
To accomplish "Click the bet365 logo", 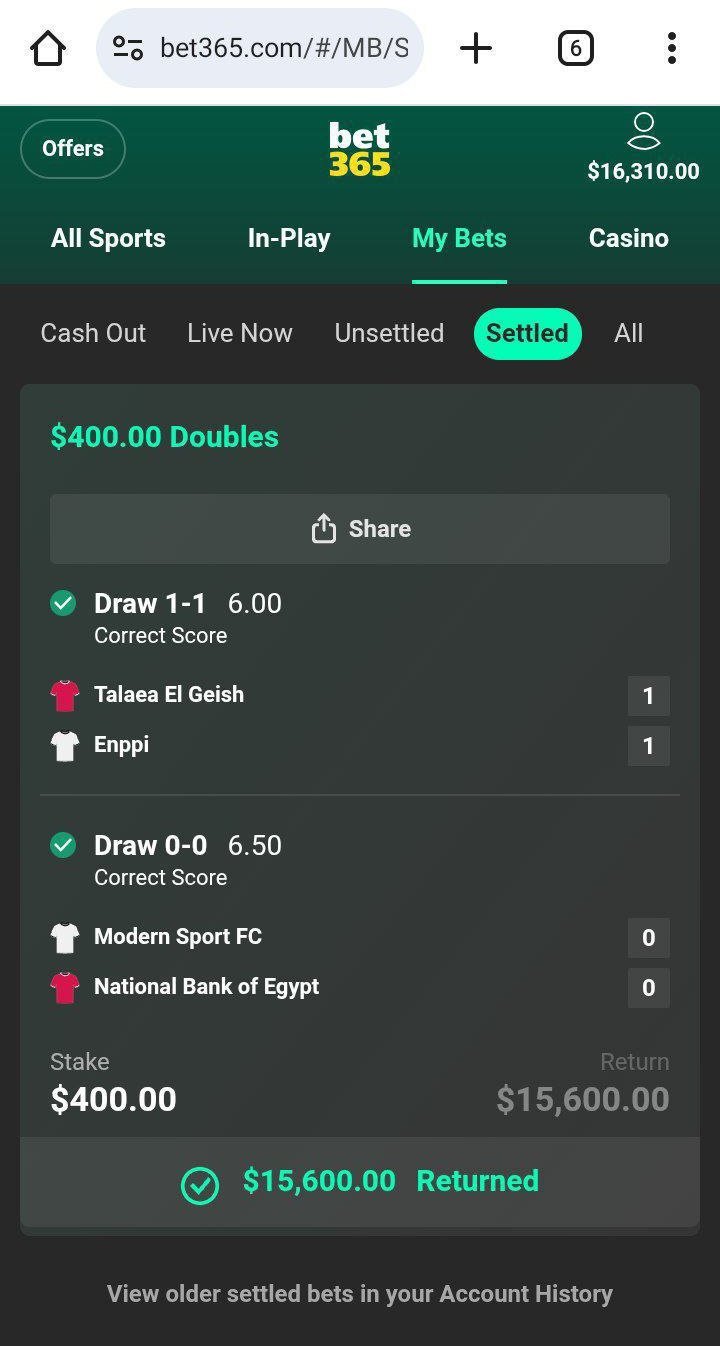I will tap(360, 150).
